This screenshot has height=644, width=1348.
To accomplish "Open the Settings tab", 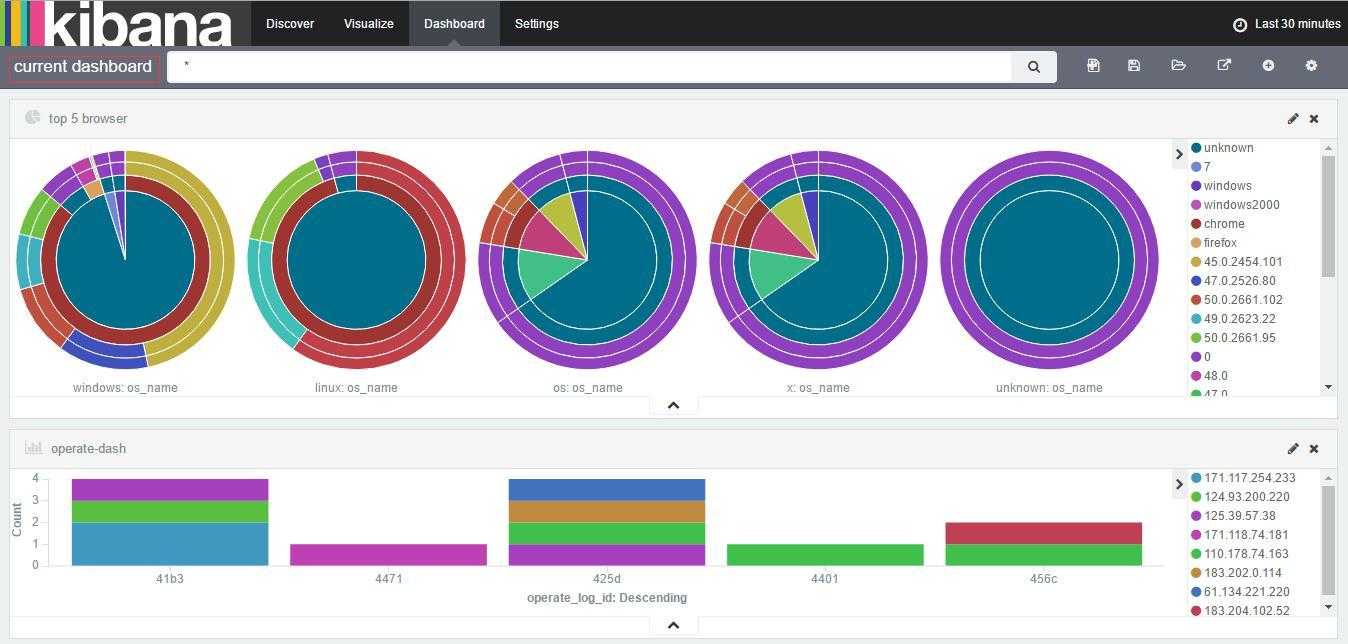I will (x=537, y=24).
